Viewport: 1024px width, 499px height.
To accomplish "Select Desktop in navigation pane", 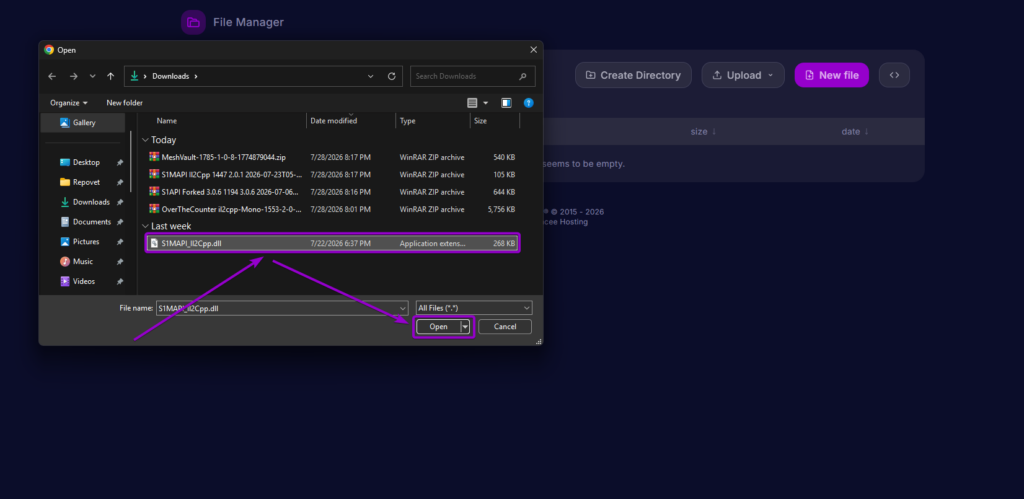I will [x=86, y=162].
